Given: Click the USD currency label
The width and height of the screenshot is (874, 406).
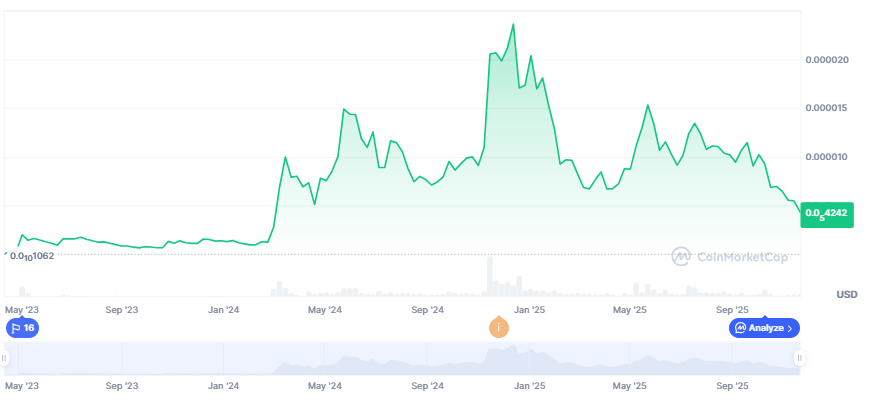Looking at the screenshot, I should pos(847,294).
